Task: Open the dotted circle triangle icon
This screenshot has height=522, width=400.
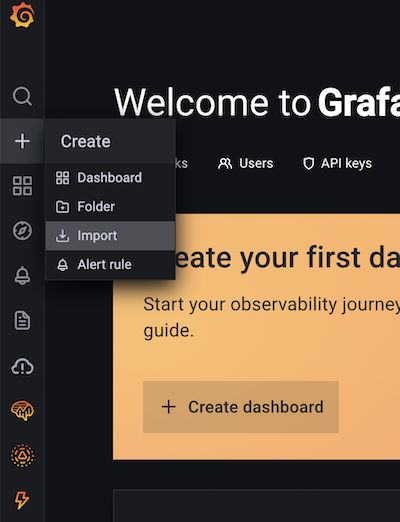Action: pyautogui.click(x=22, y=455)
